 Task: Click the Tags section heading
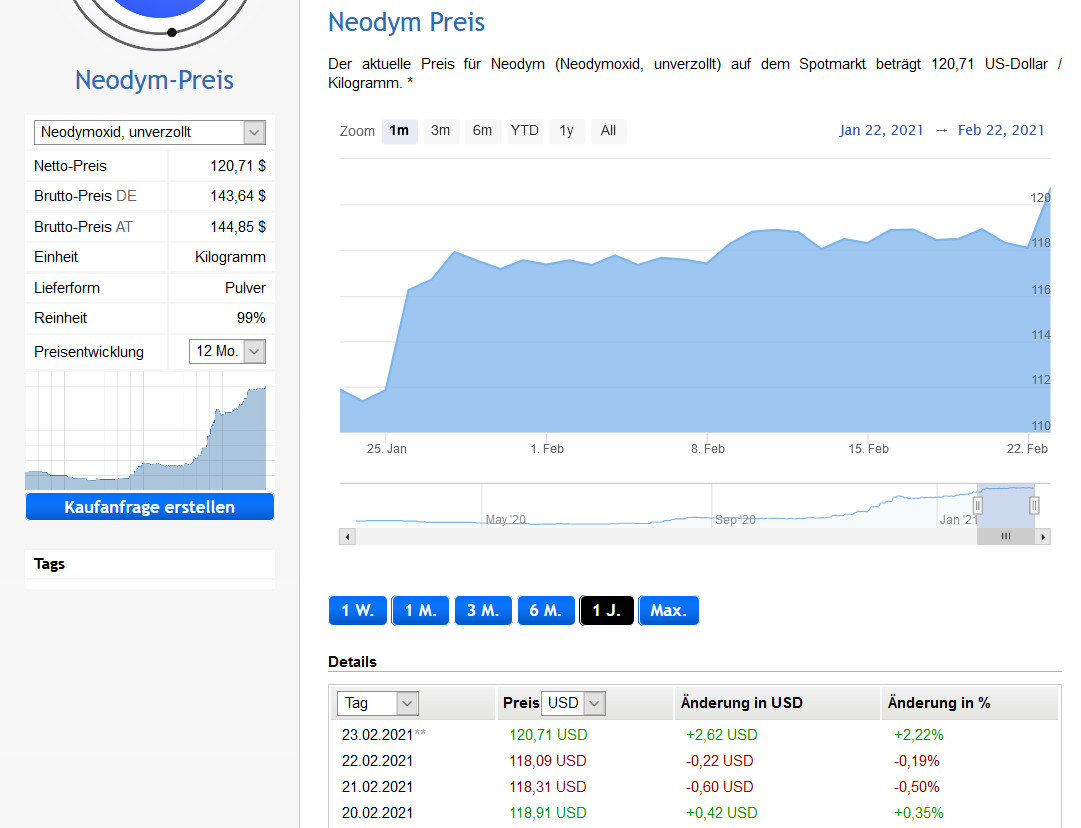(49, 564)
